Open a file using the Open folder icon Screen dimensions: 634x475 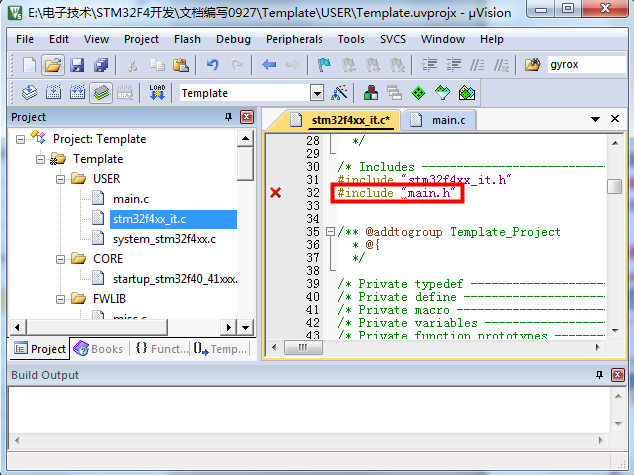[53, 65]
